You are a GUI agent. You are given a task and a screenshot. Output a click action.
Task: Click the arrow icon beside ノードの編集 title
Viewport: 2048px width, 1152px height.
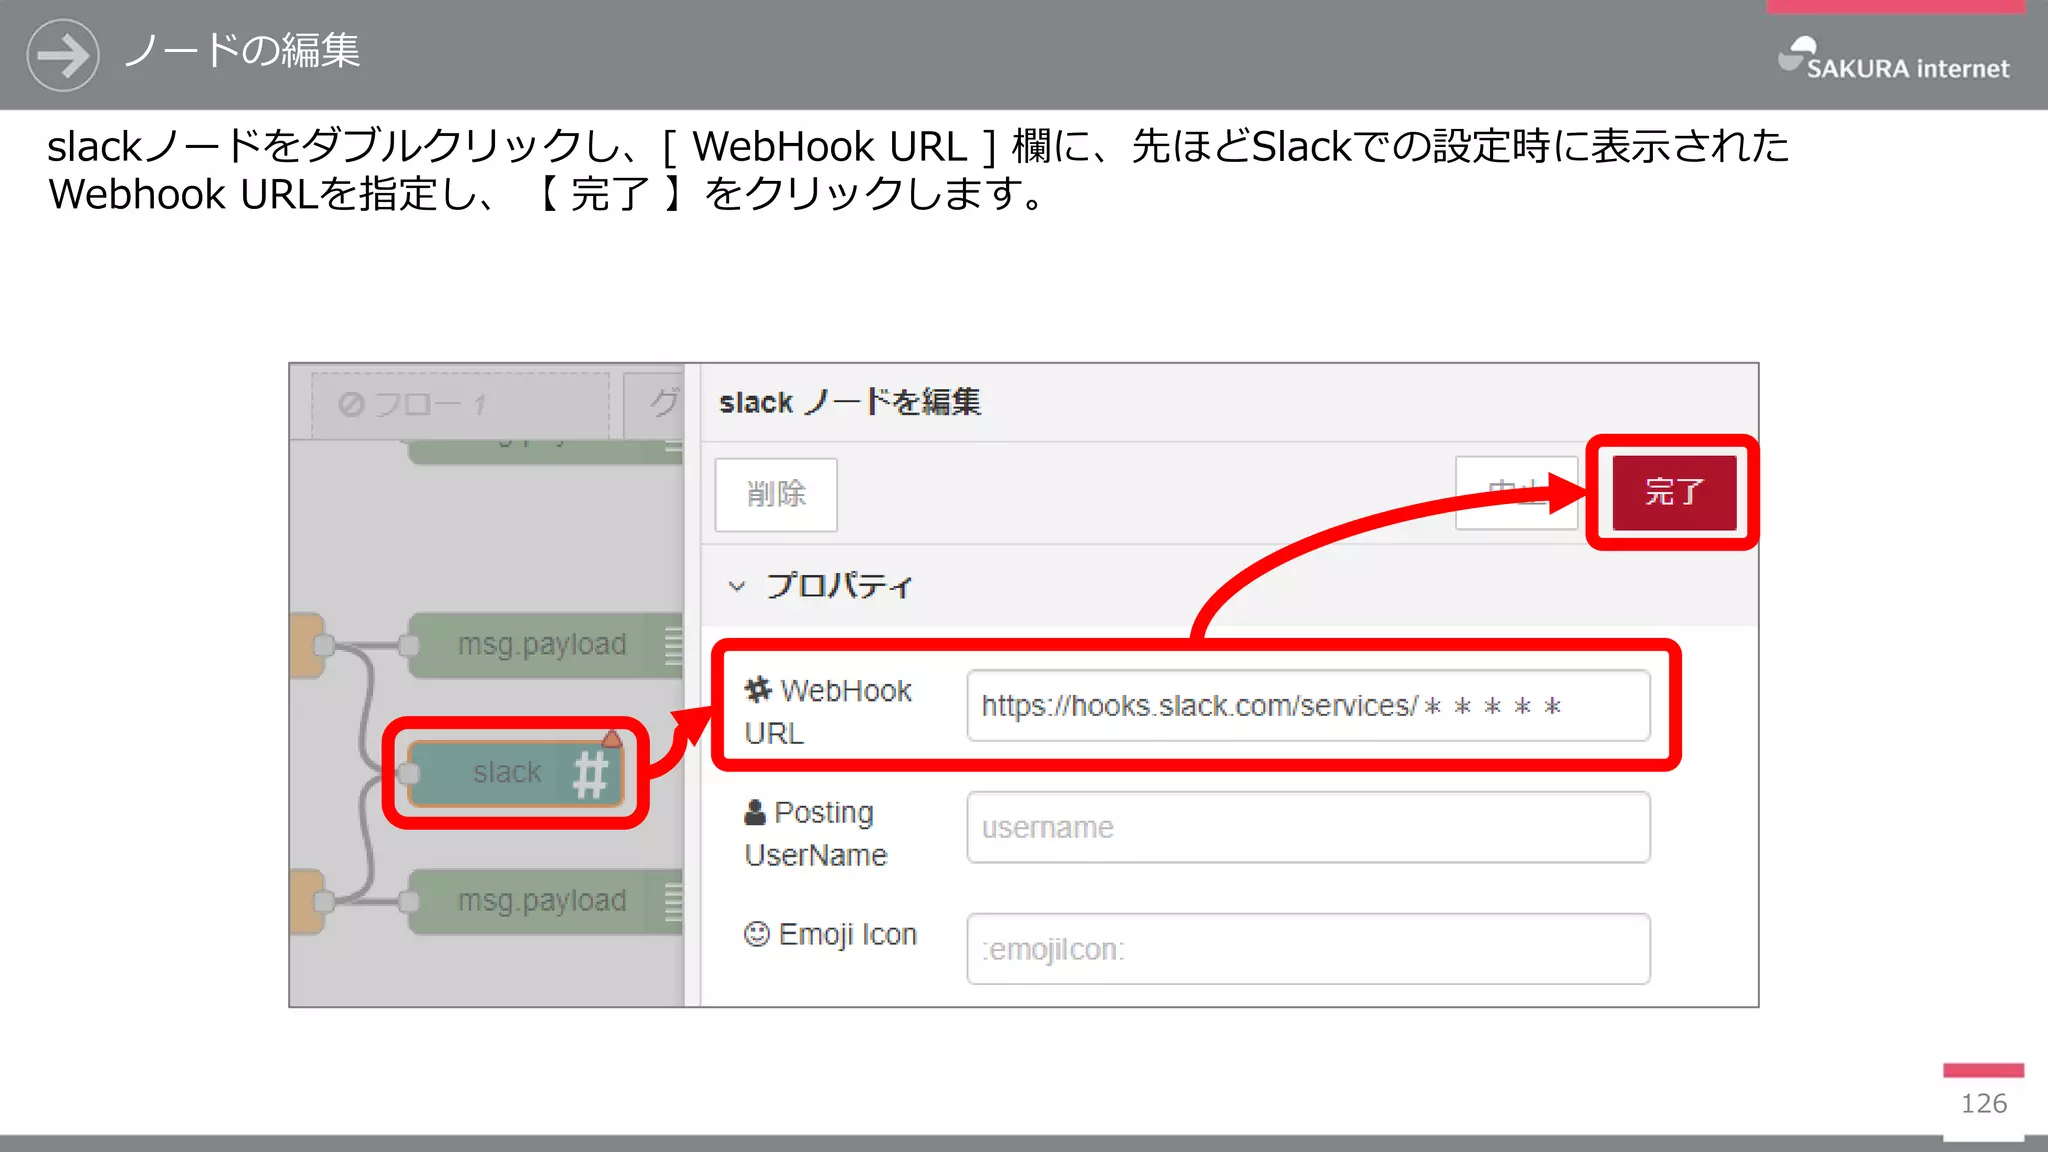[63, 55]
